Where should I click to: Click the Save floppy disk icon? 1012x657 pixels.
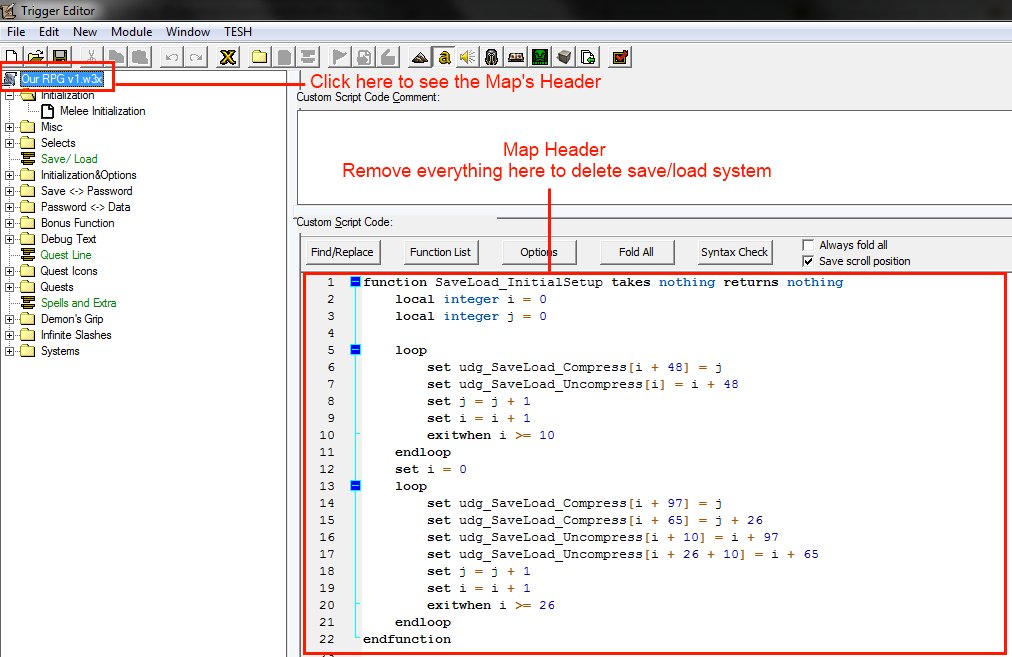(60, 57)
